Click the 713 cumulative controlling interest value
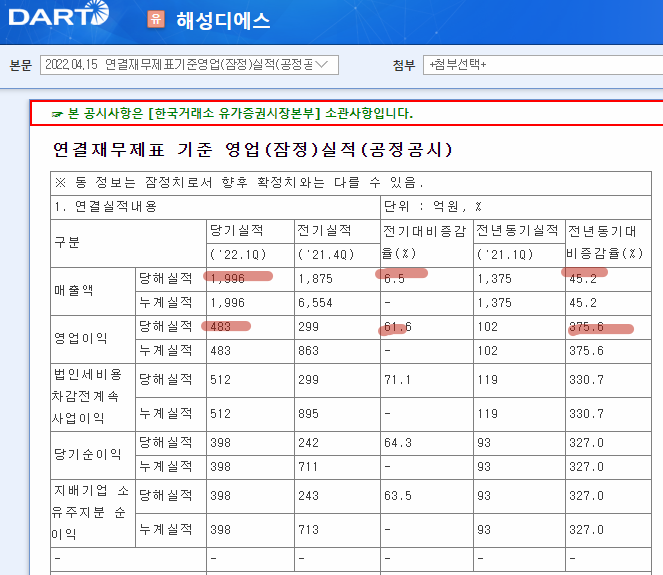The image size is (663, 575). pos(308,530)
